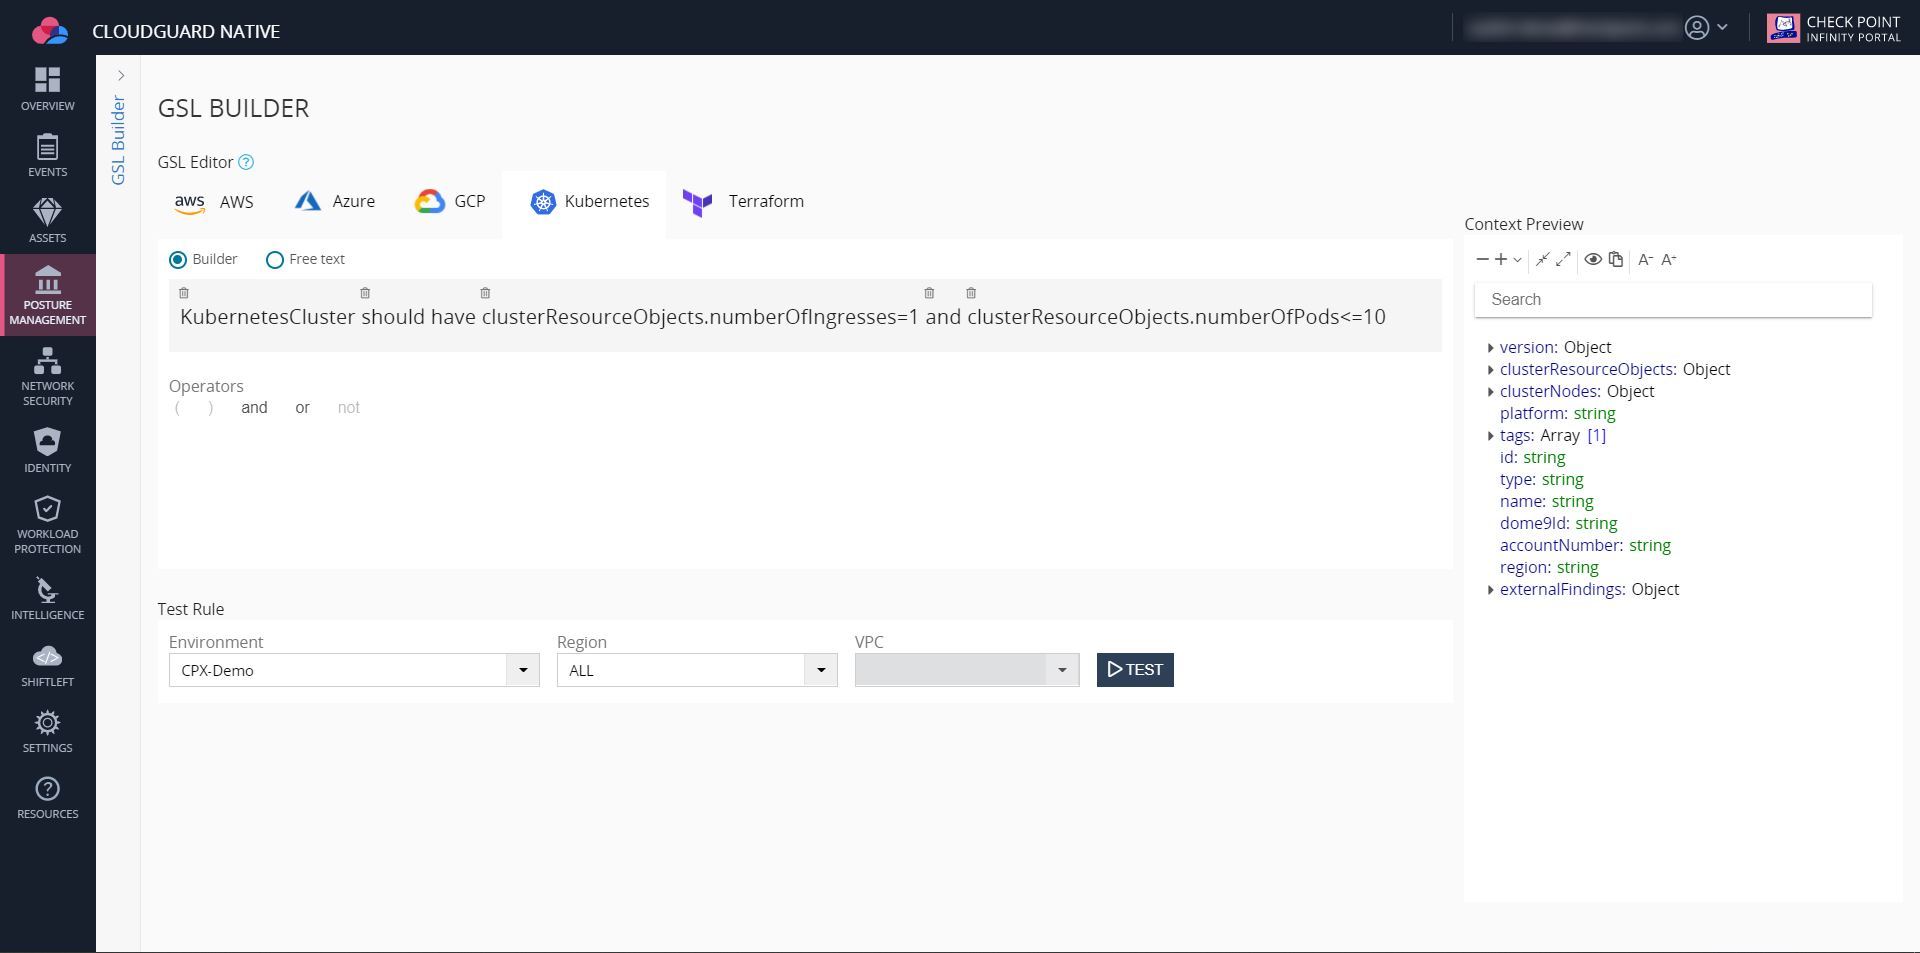Expand the clusterResourceObjects node
1920x953 pixels.
tap(1490, 370)
